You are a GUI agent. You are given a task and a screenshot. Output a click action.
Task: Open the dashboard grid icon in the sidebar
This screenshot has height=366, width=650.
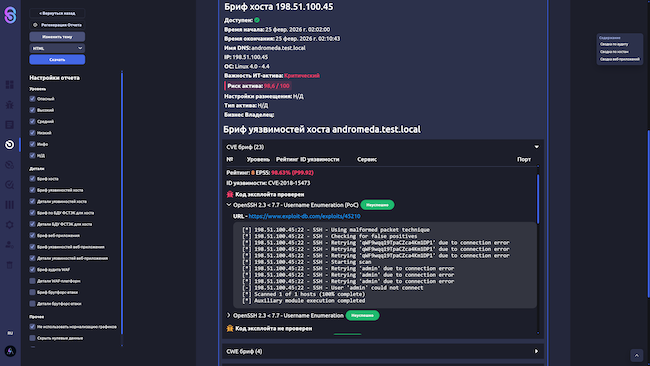[10, 85]
